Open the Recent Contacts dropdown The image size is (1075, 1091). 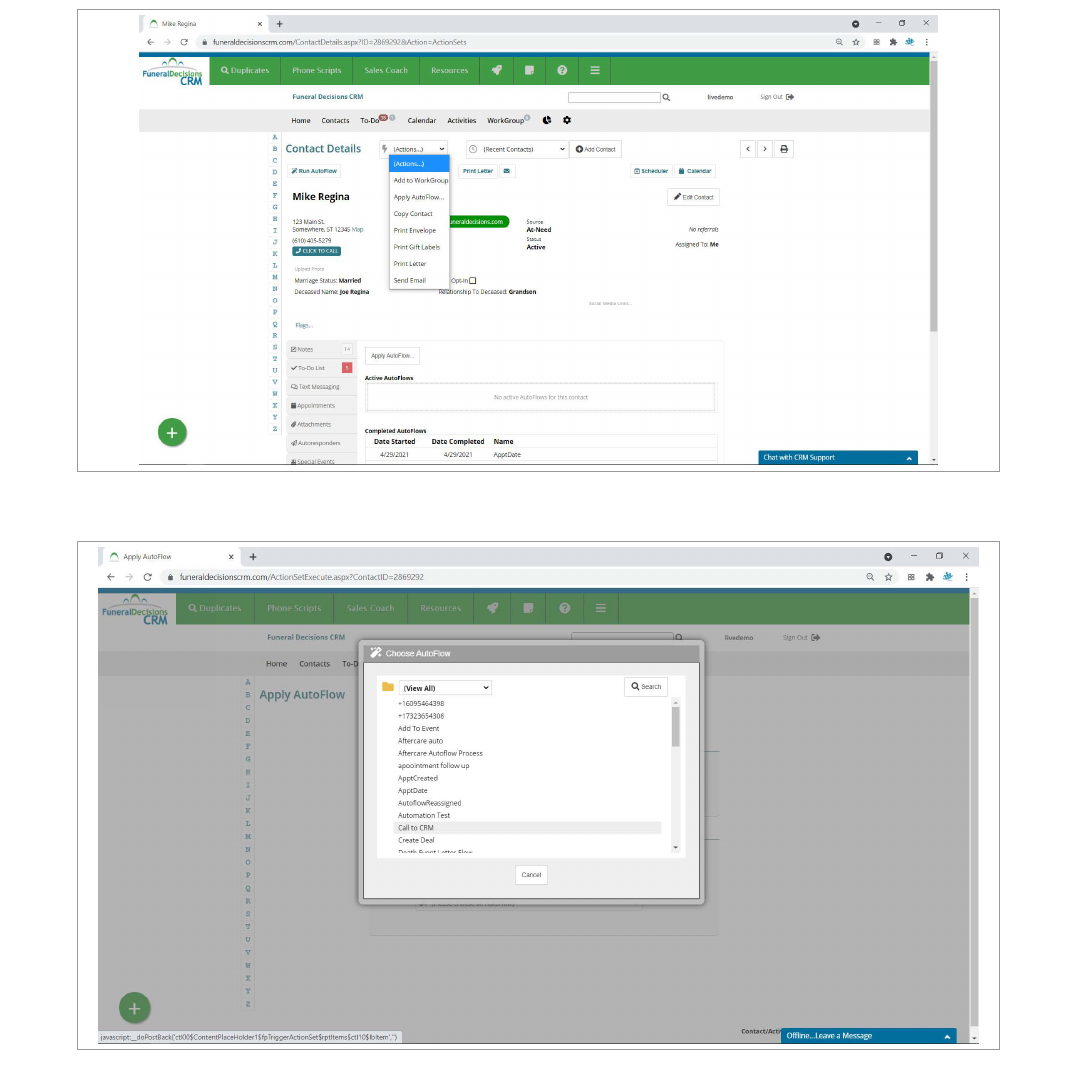point(517,149)
